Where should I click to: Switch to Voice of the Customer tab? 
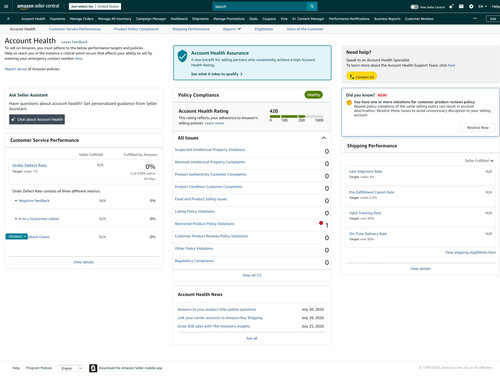[x=305, y=29]
